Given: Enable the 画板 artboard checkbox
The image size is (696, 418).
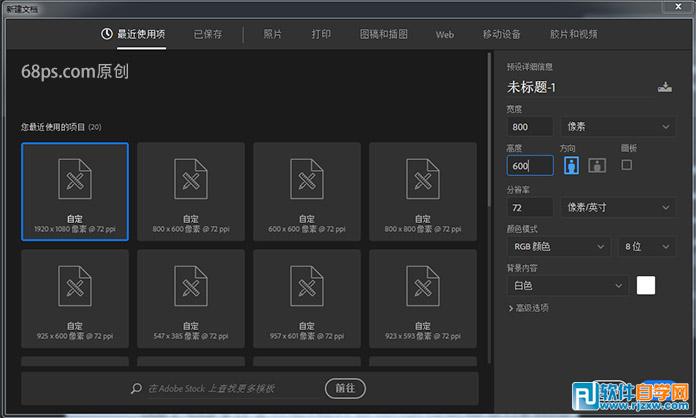Looking at the screenshot, I should tap(627, 165).
